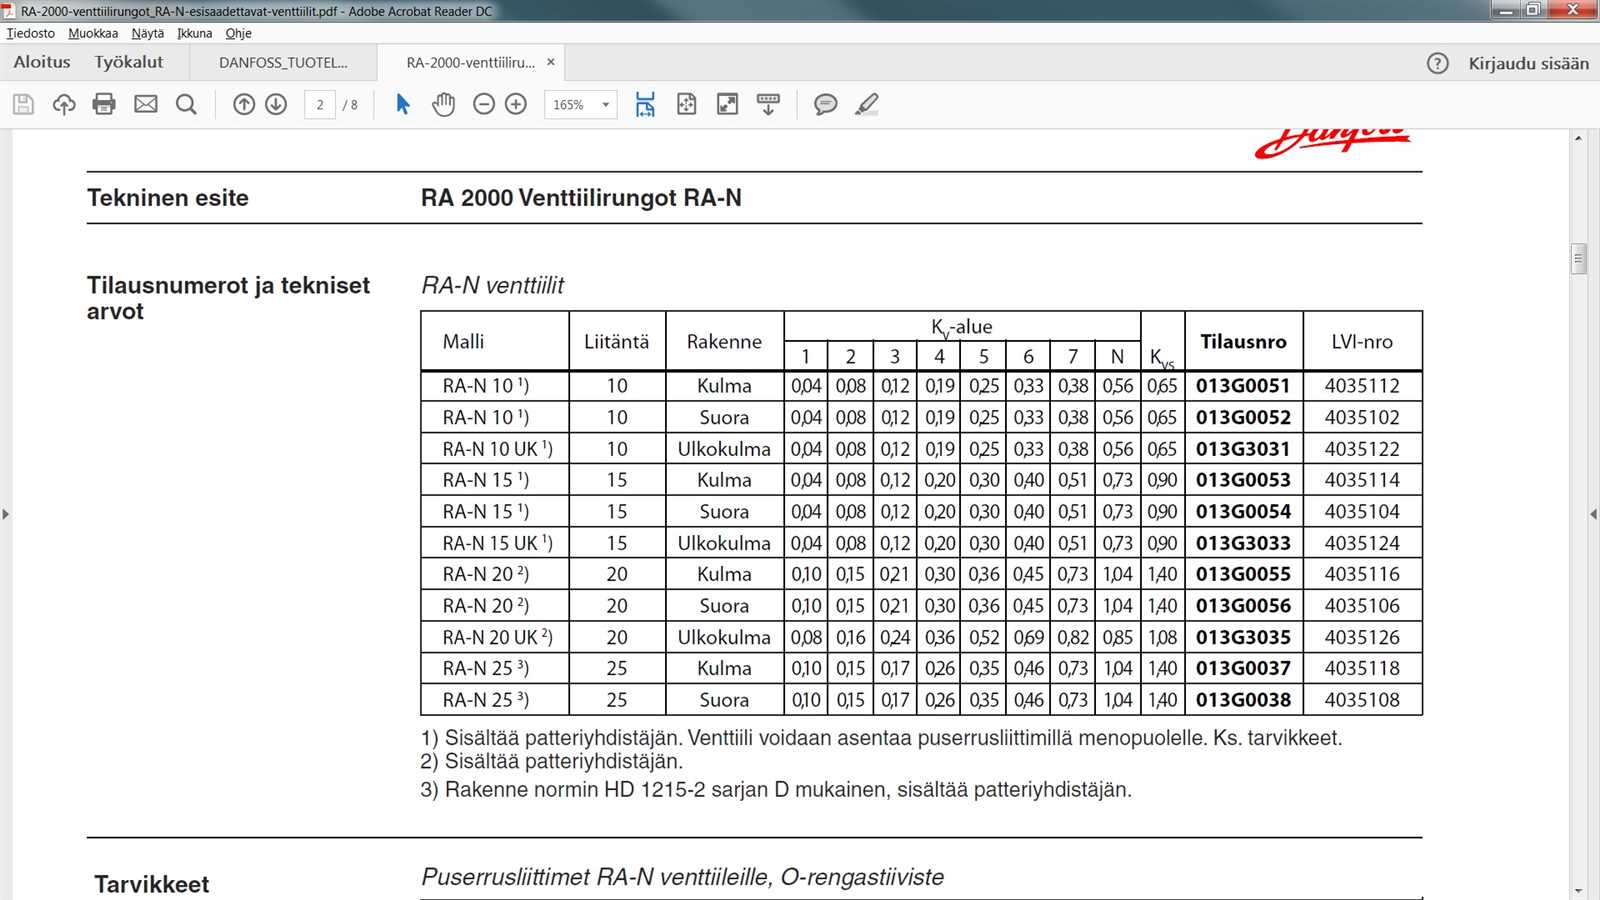1600x900 pixels.
Task: Open the Ikkuna menu
Action: (195, 33)
